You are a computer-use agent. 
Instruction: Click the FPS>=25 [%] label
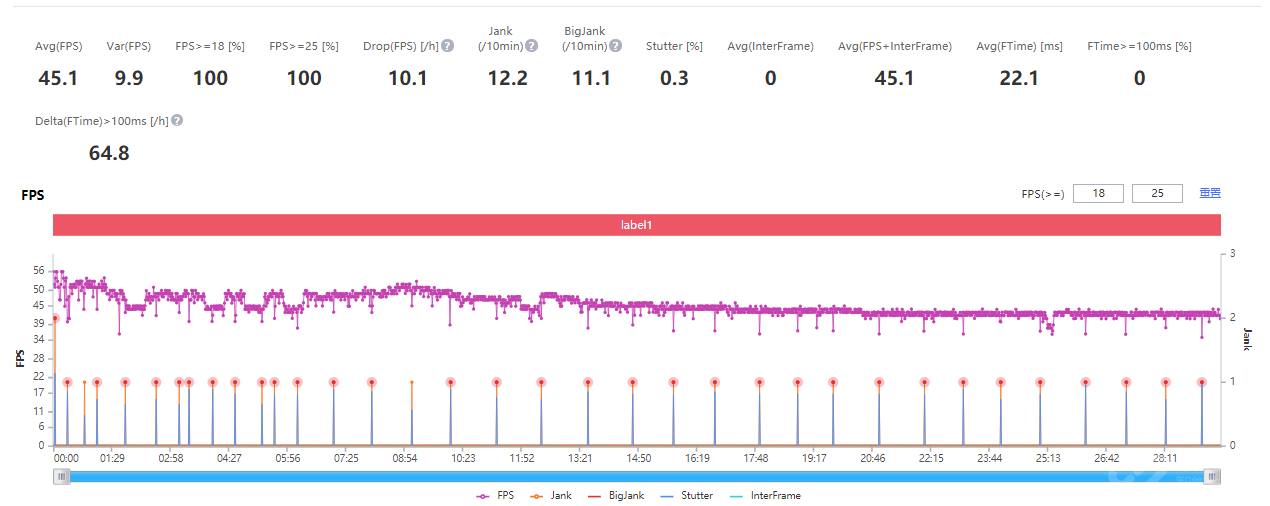click(304, 46)
